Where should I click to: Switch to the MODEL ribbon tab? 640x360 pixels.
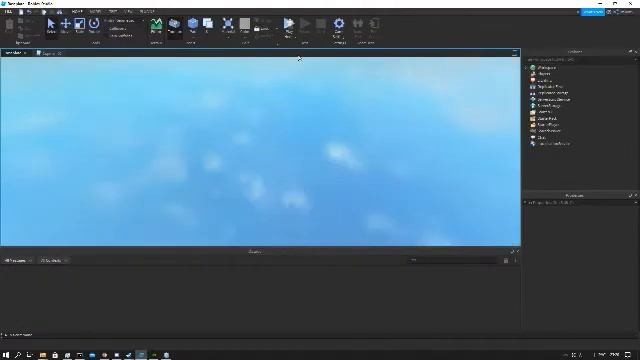(x=95, y=12)
